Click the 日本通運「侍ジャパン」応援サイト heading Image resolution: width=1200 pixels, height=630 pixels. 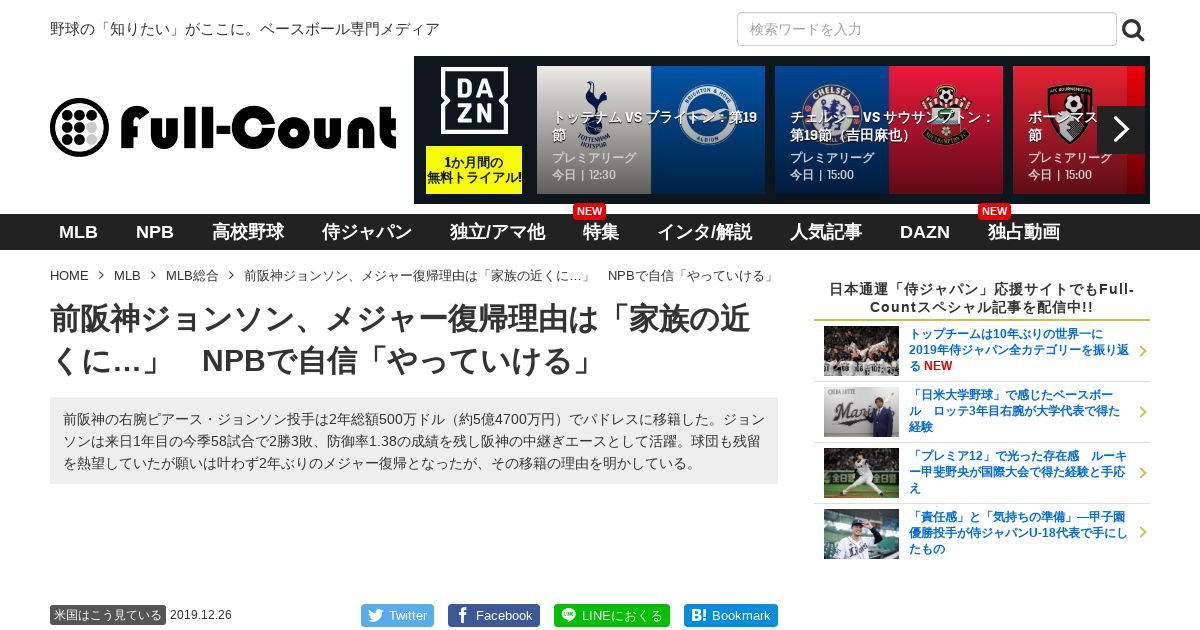[x=982, y=298]
